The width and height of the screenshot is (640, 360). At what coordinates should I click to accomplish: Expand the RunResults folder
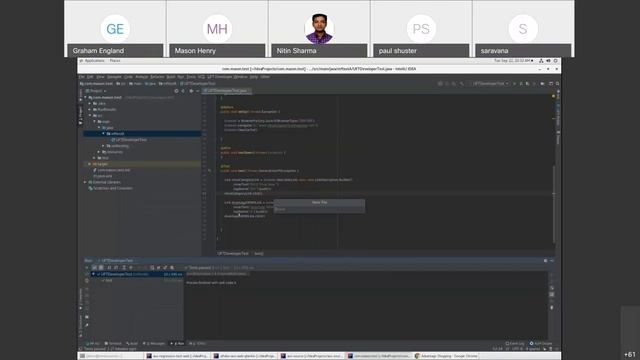click(x=90, y=109)
